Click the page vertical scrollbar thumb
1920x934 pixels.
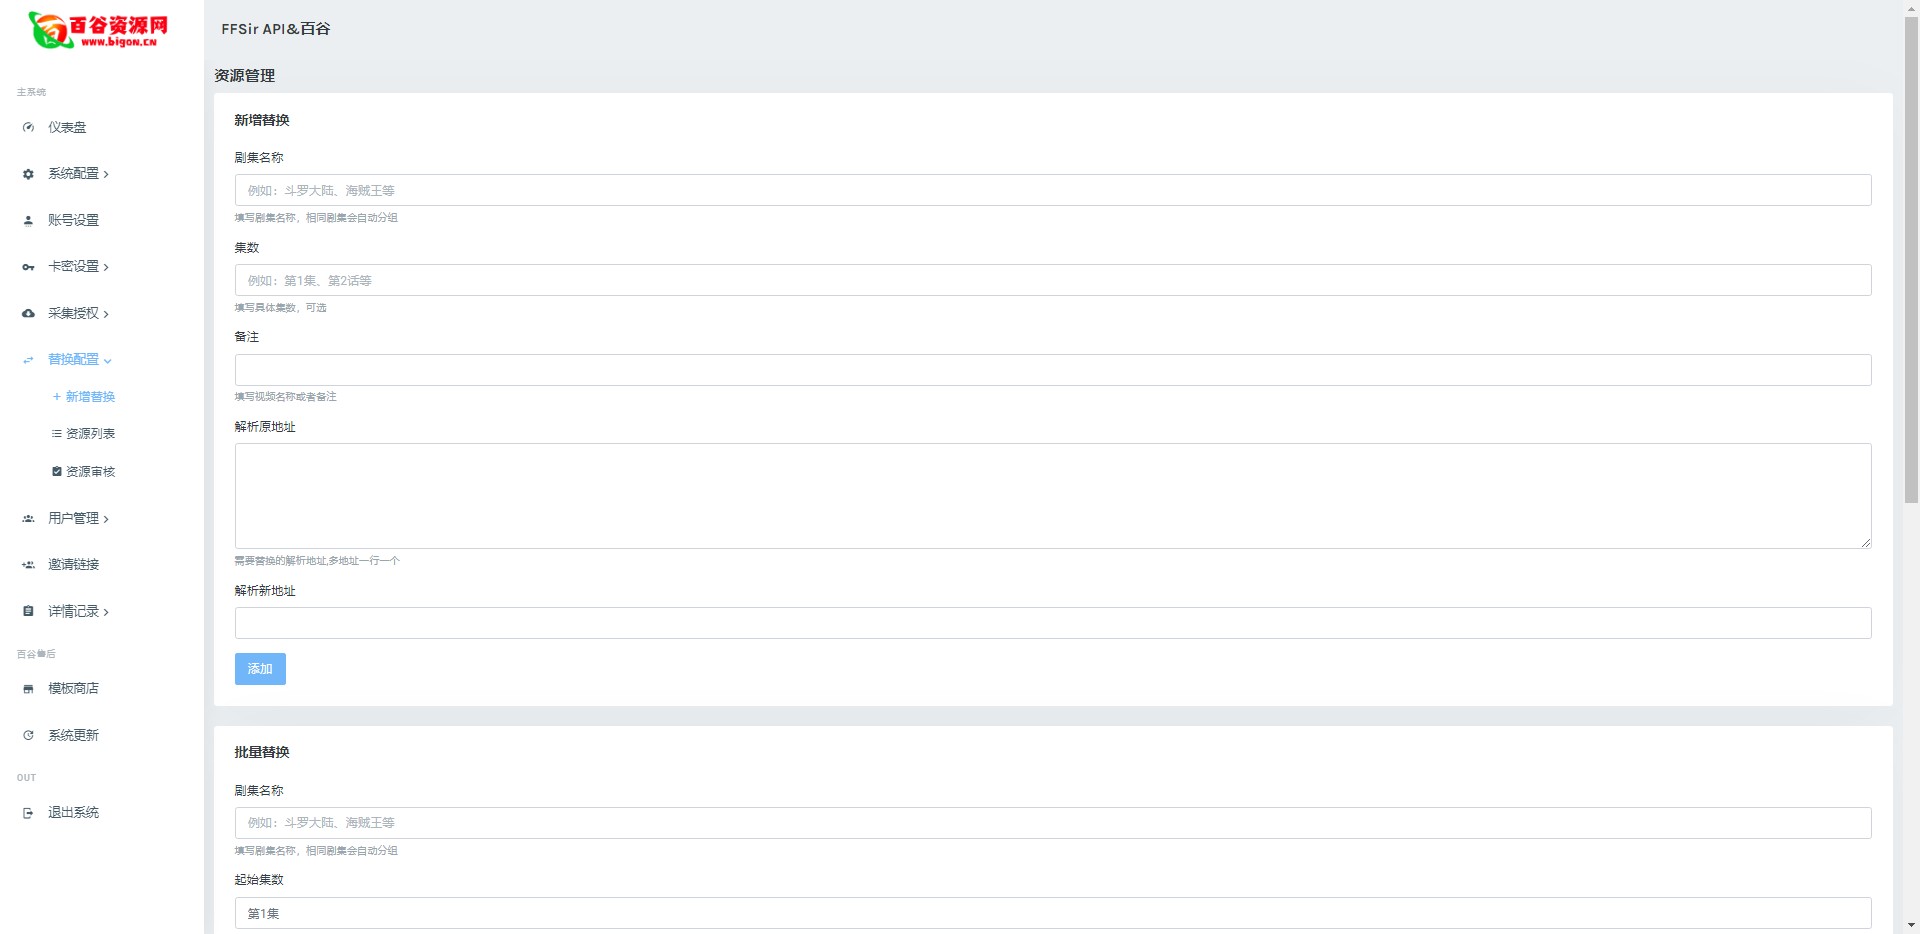tap(1911, 250)
